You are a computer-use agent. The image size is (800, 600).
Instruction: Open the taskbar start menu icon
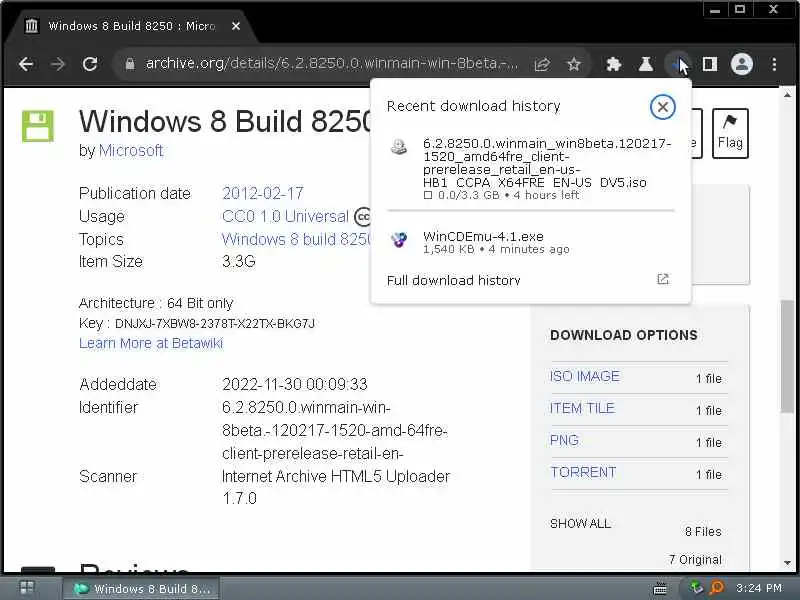[x=27, y=588]
